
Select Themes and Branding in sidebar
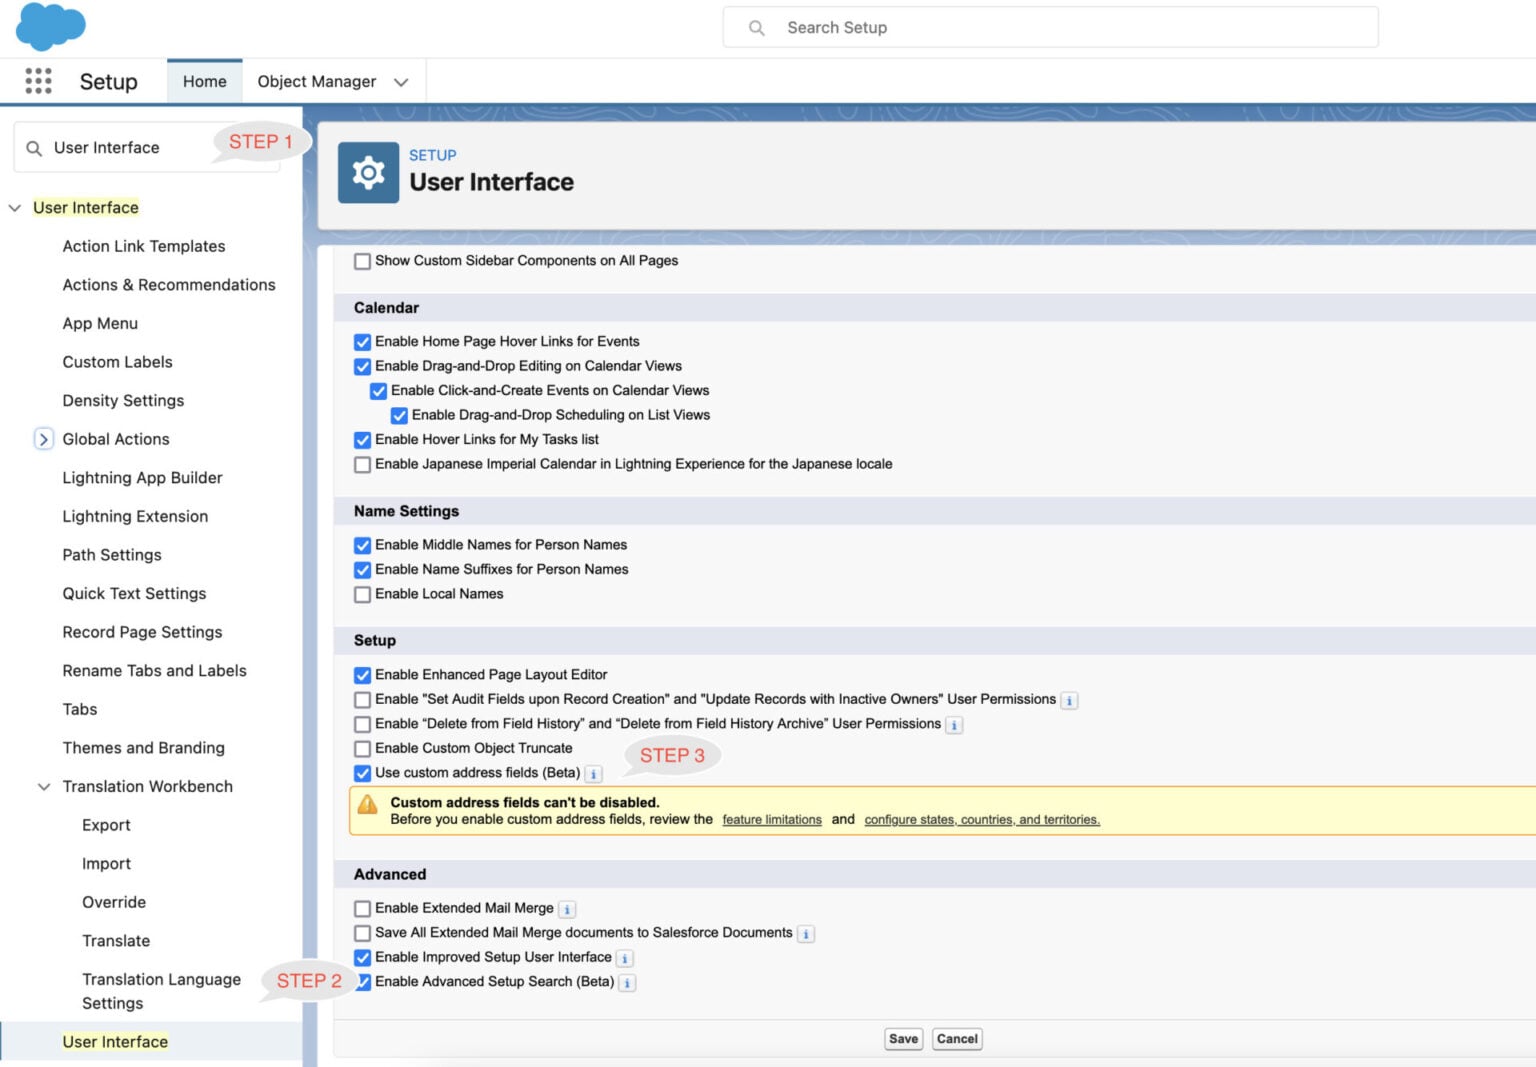coord(143,748)
